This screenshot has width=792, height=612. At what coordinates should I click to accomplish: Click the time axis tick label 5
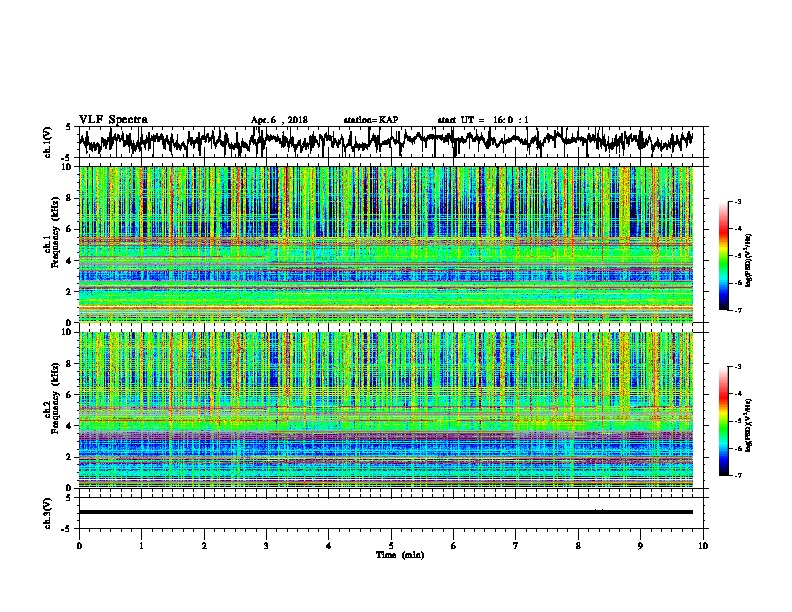point(391,546)
